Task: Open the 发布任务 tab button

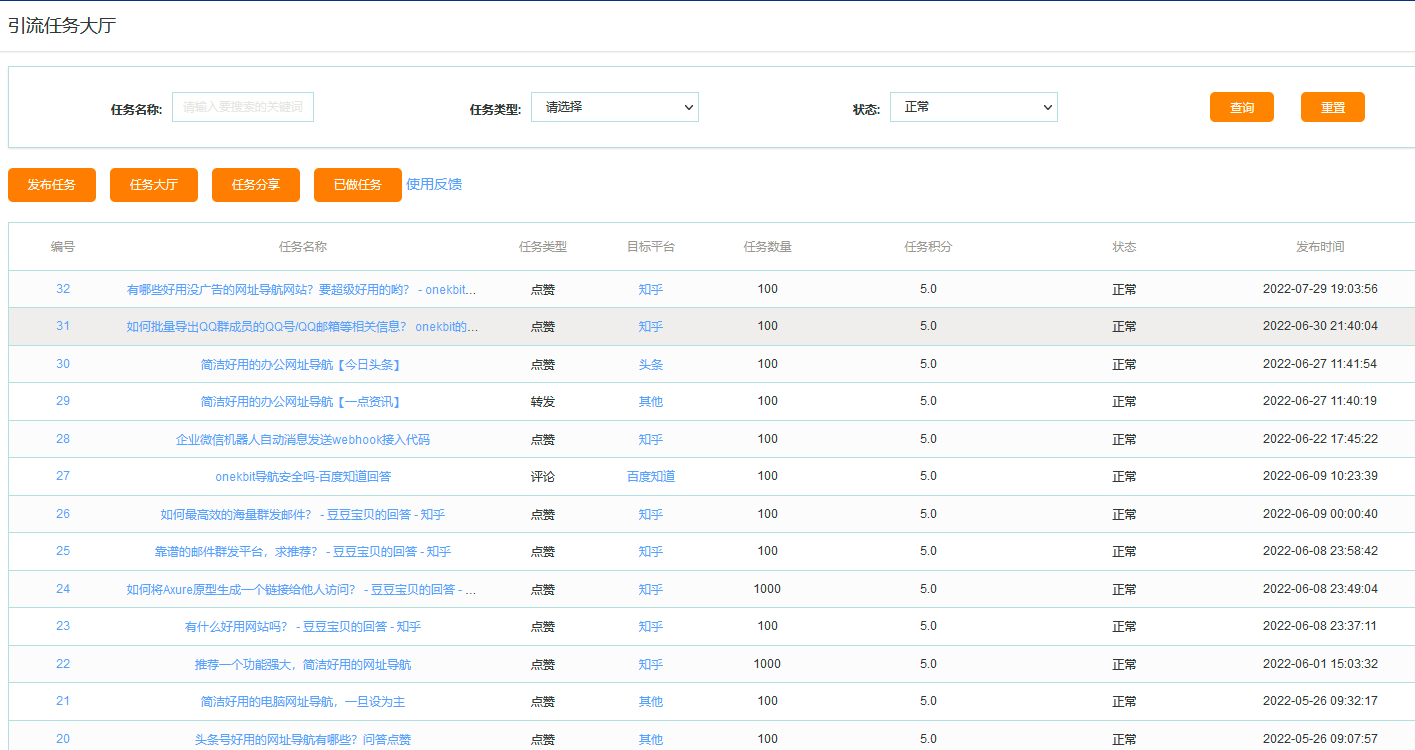Action: (x=52, y=185)
